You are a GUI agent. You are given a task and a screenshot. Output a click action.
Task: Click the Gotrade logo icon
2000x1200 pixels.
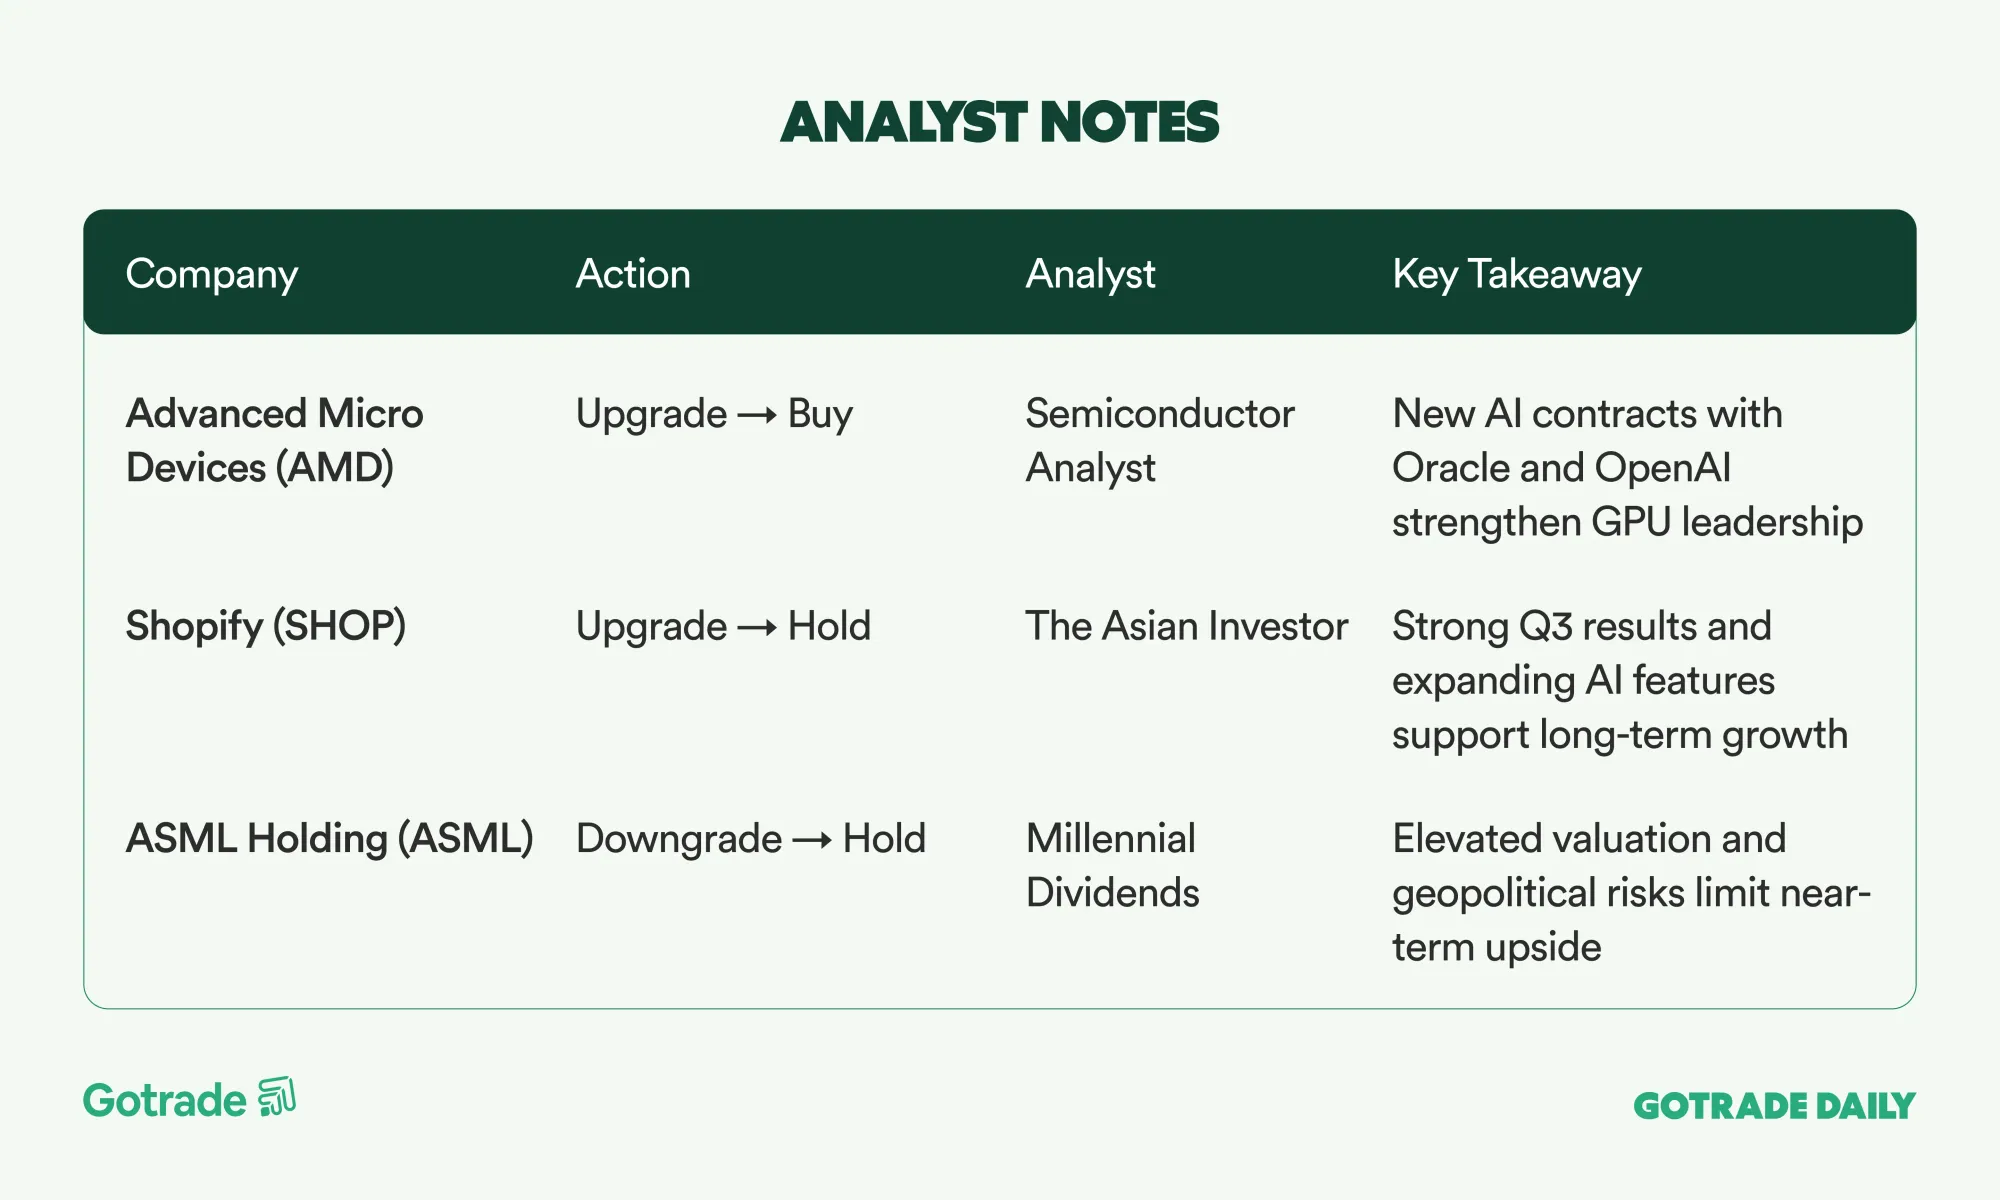tap(277, 1097)
